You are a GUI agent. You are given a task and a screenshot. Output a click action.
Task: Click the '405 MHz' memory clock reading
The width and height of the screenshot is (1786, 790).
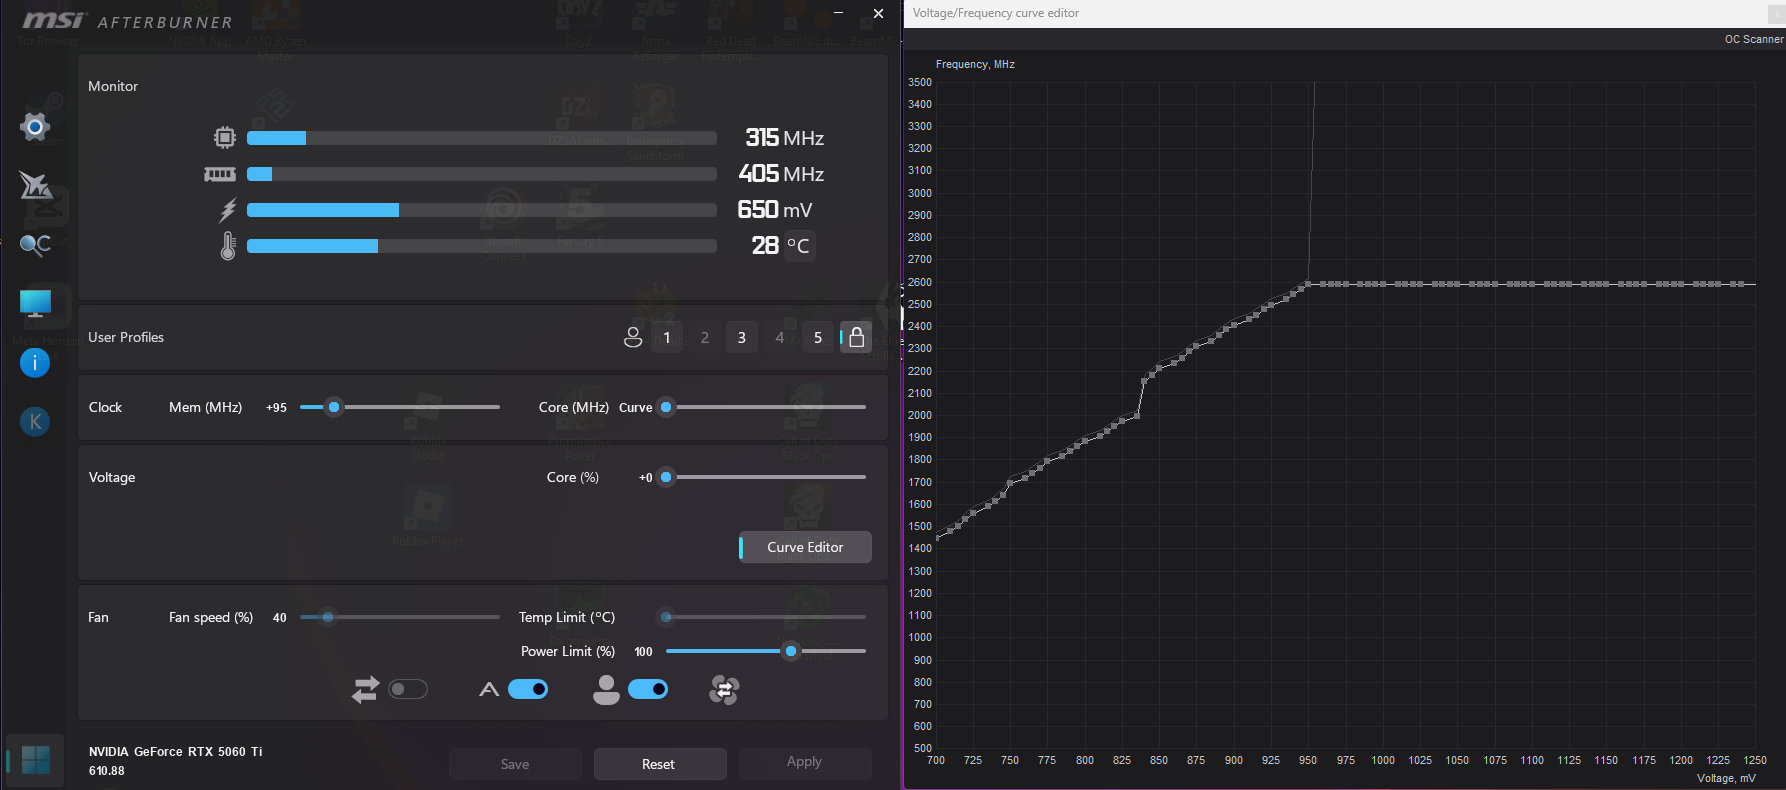(781, 174)
